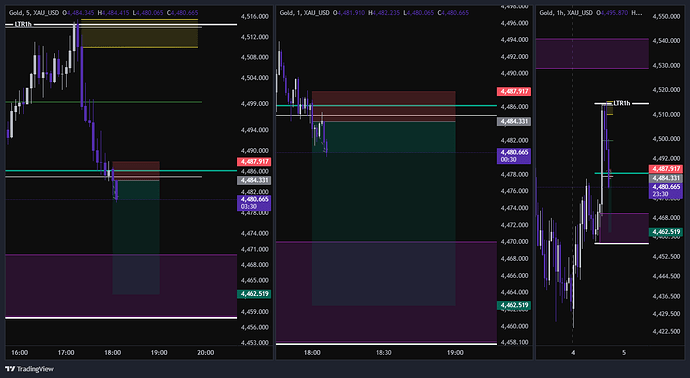This screenshot has width=690, height=378.
Task: Click the 4,458.100 price scale value
Action: point(514,342)
